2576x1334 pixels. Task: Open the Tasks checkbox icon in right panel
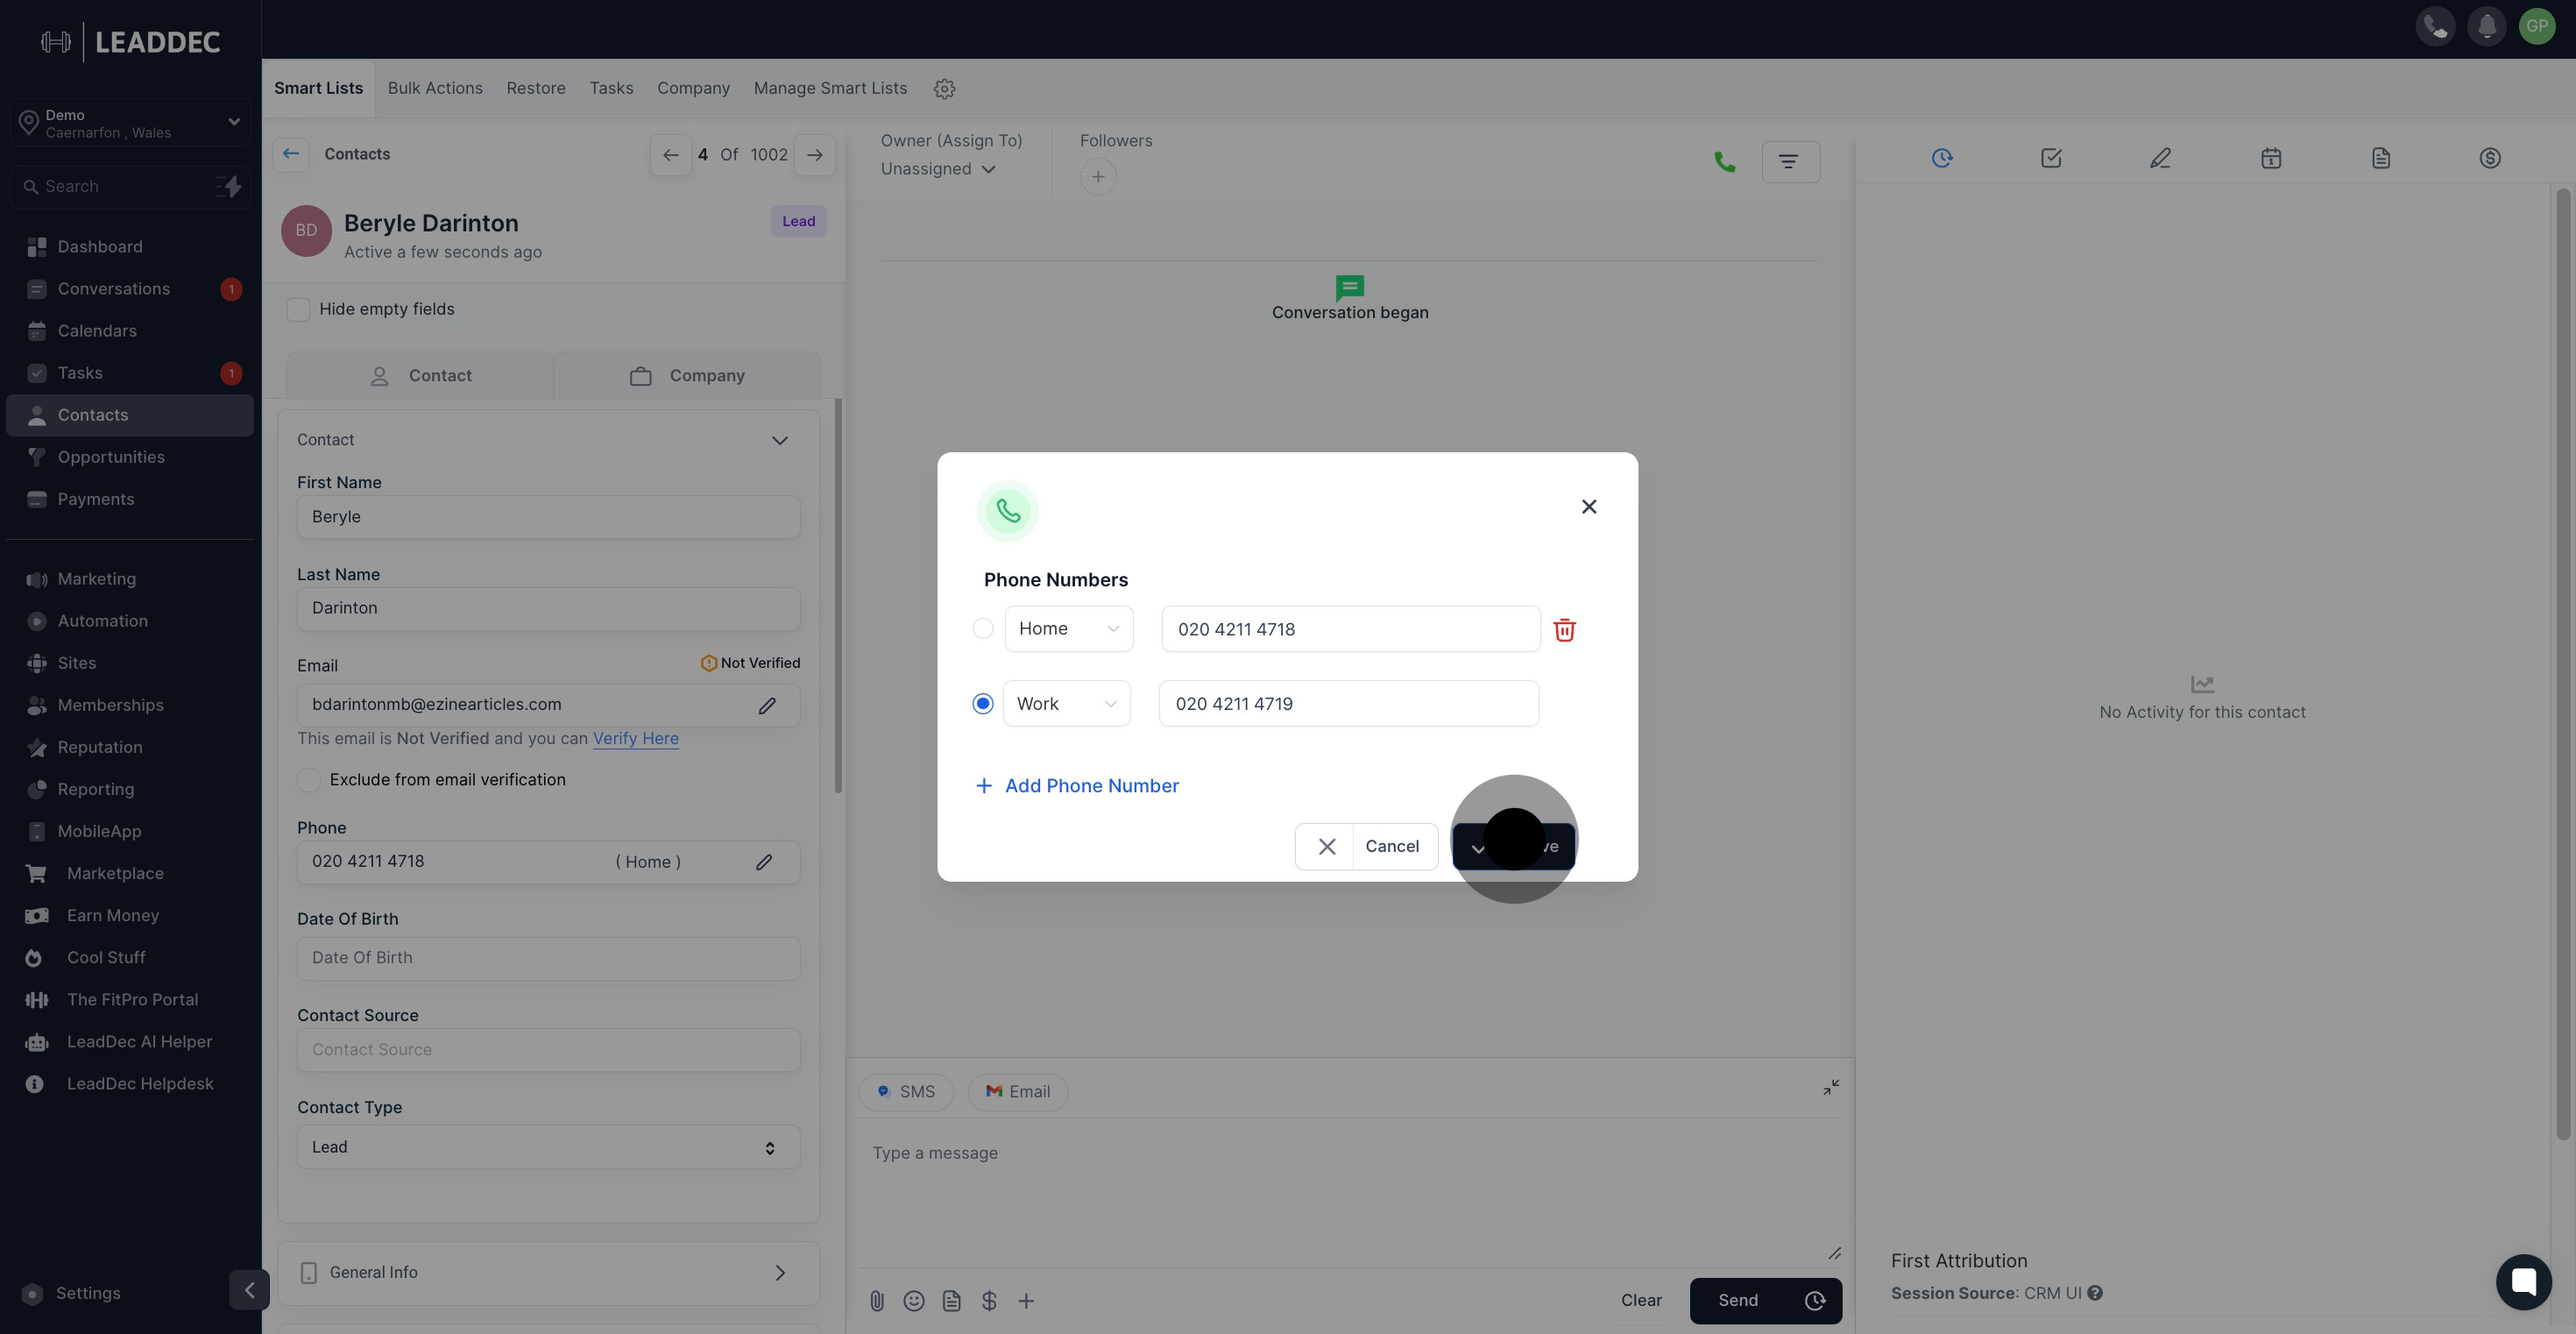(2051, 158)
